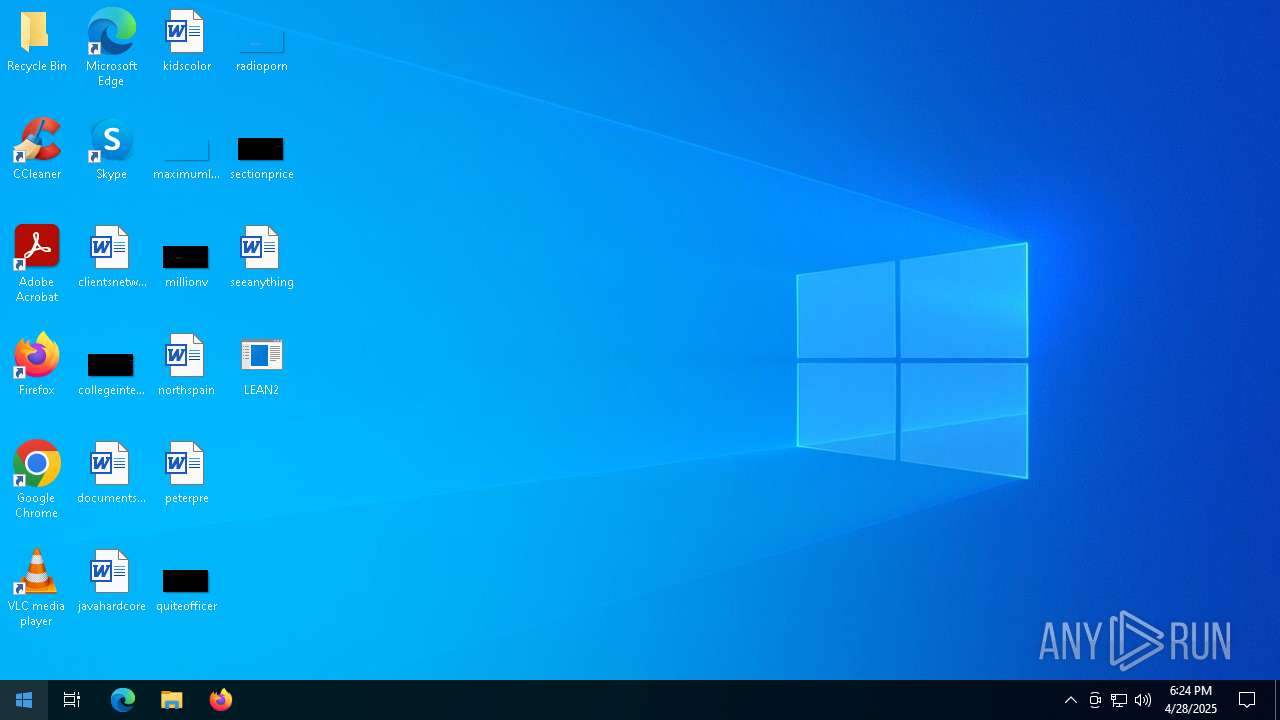The image size is (1280, 720).
Task: Select the Adobe Acrobat shortcut
Action: 36,263
